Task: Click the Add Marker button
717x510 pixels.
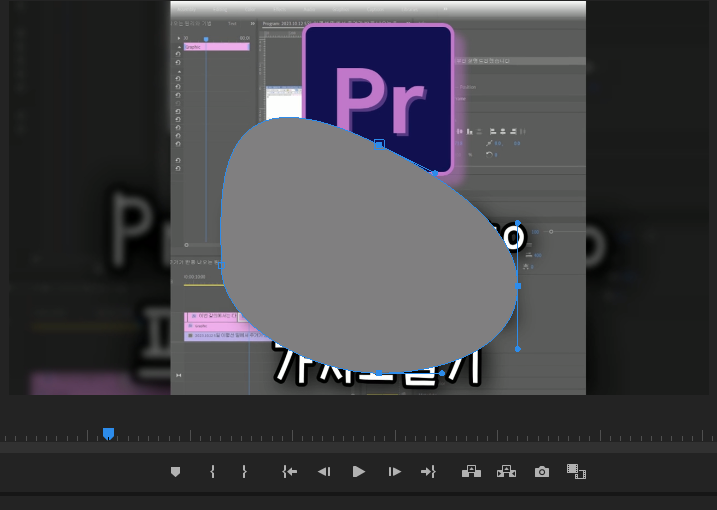Action: coord(175,472)
